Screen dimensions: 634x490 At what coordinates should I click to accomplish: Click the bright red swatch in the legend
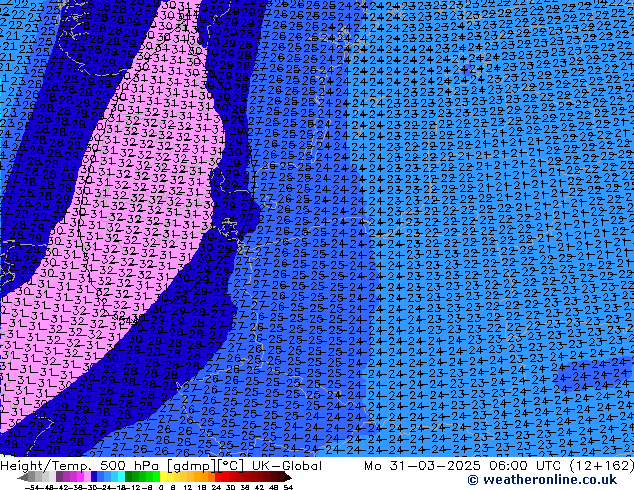coord(218,477)
